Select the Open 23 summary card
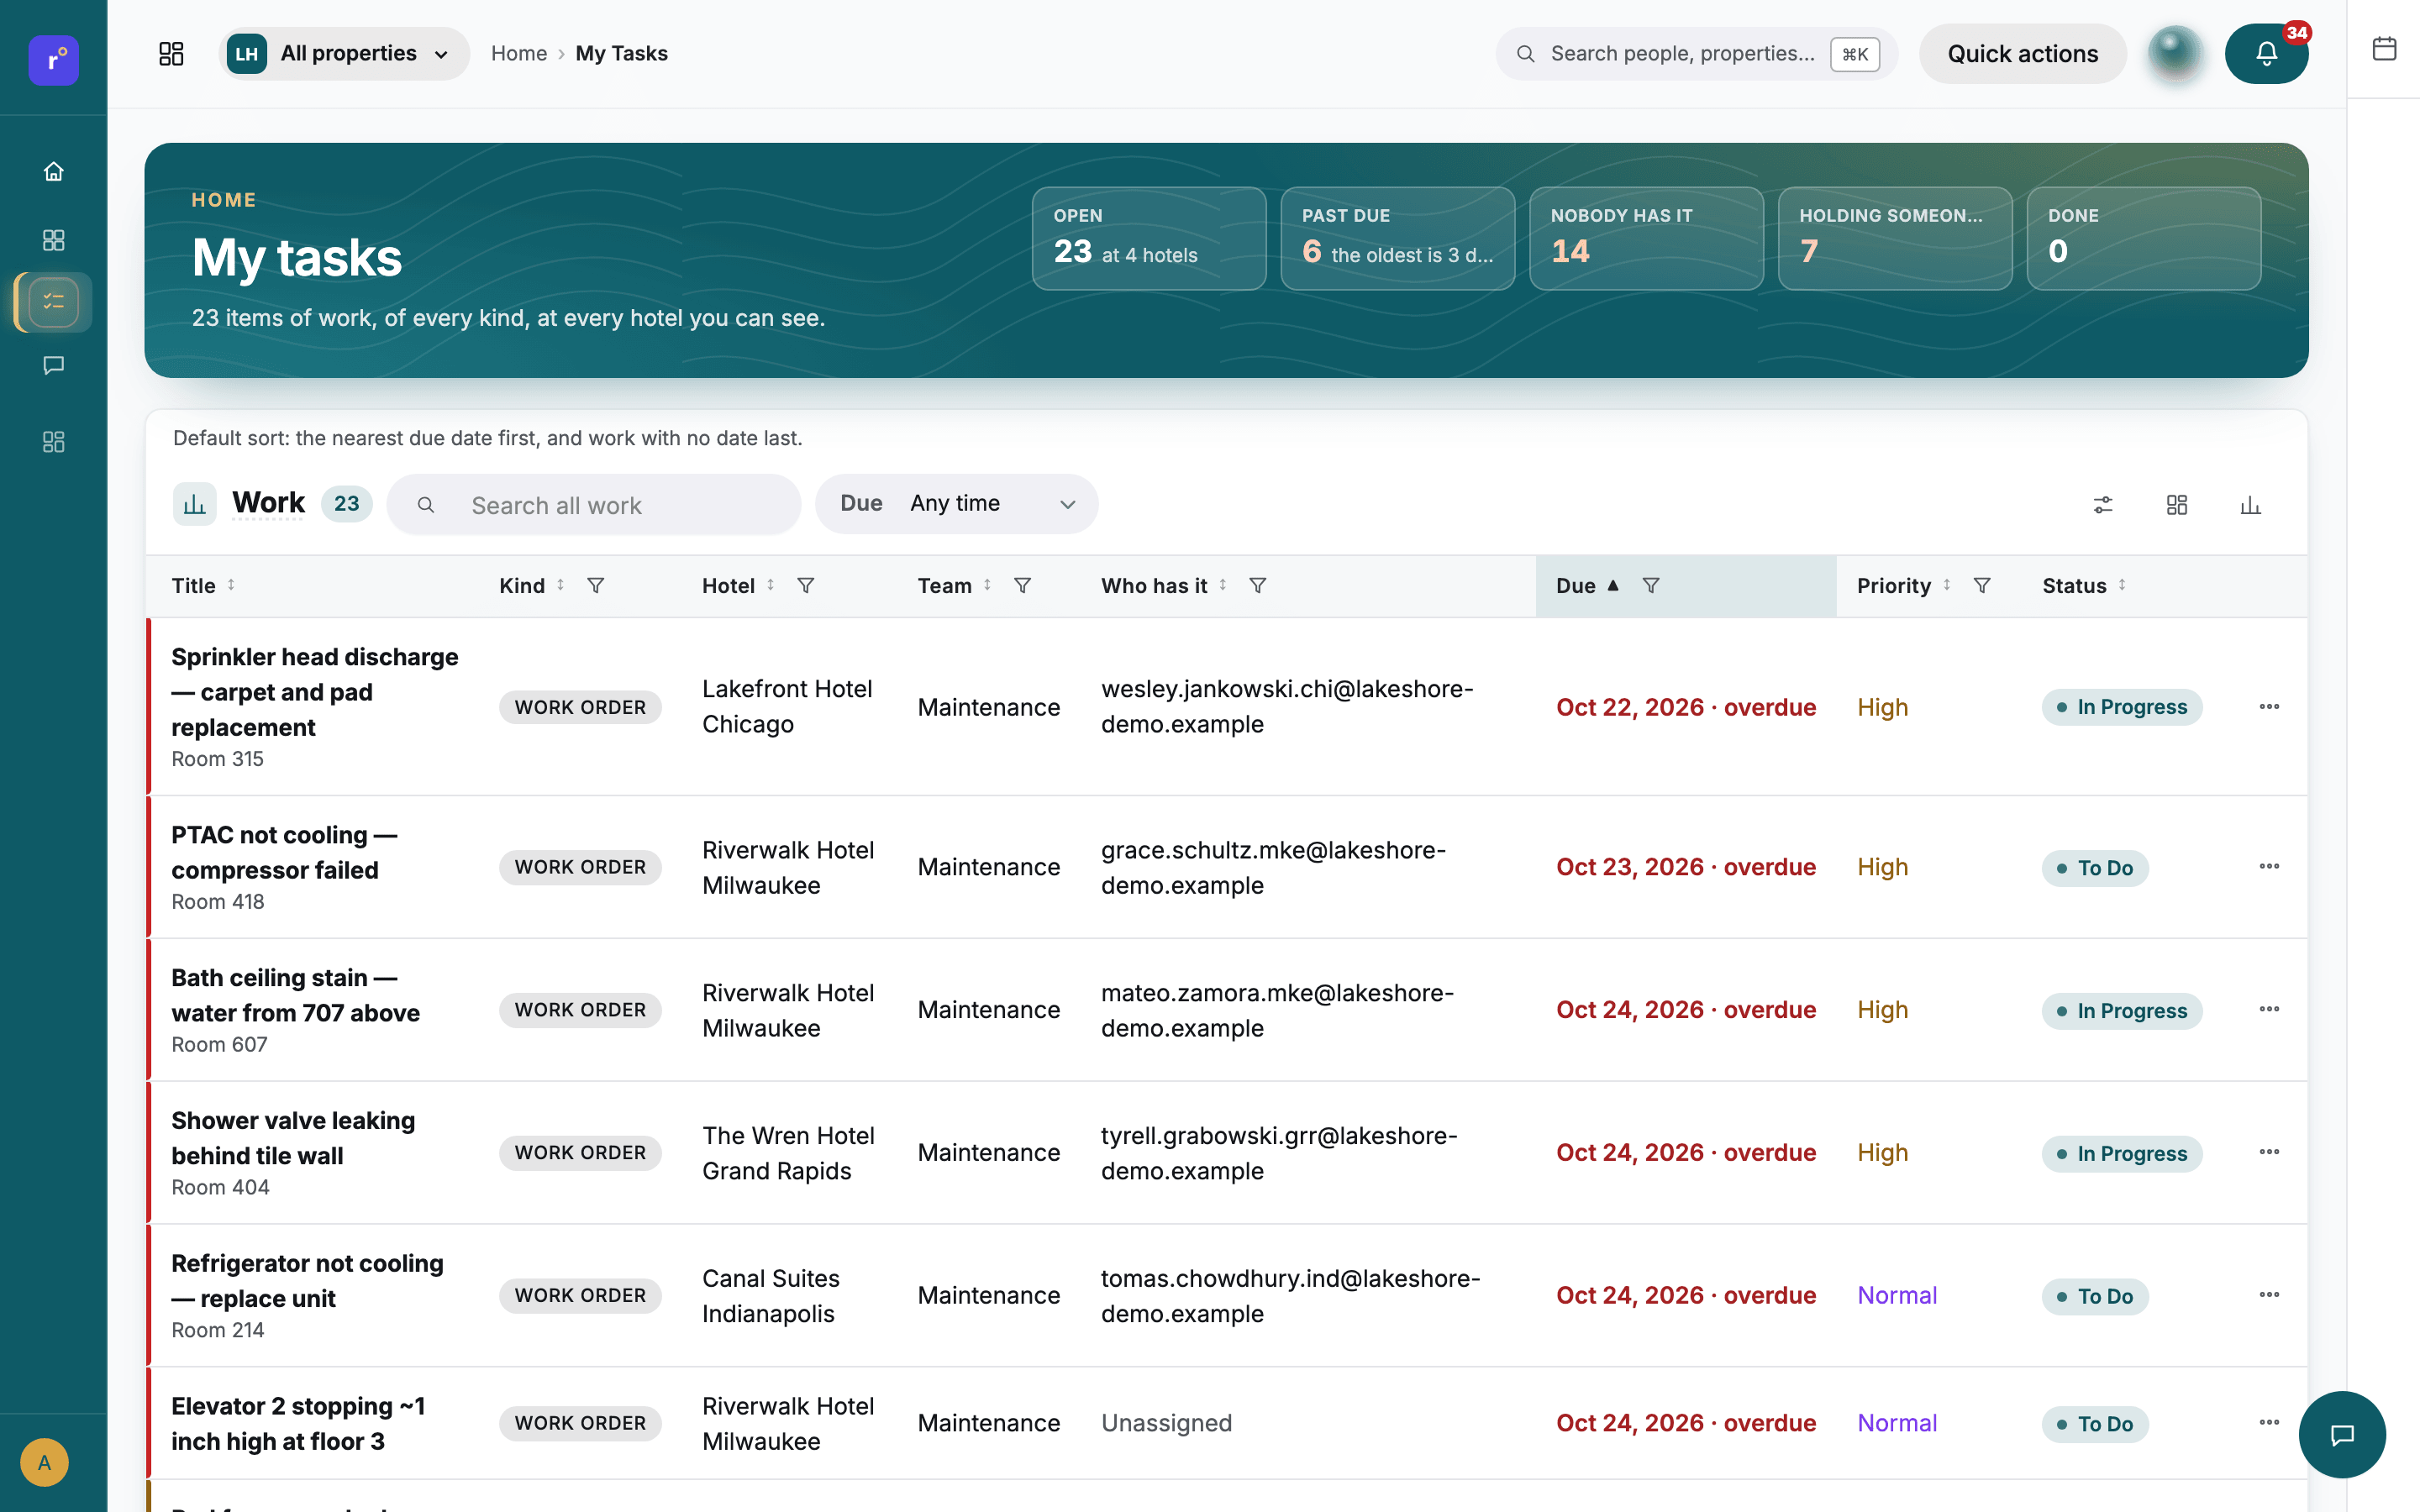This screenshot has width=2420, height=1512. click(1149, 239)
